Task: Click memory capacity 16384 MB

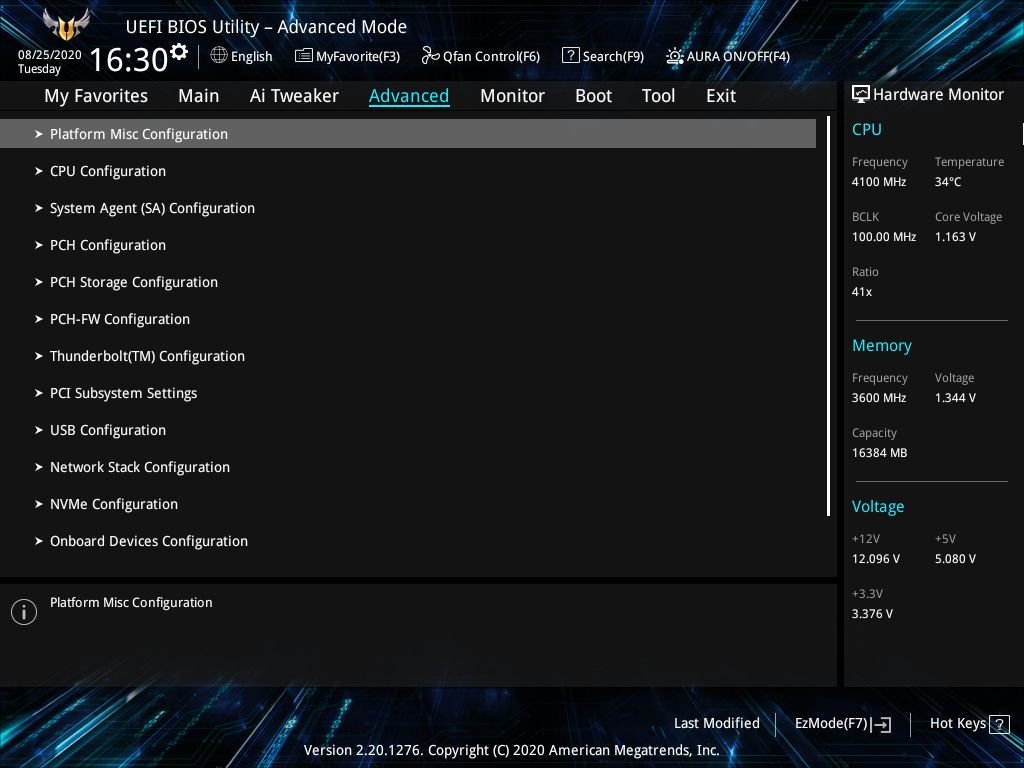Action: (879, 453)
